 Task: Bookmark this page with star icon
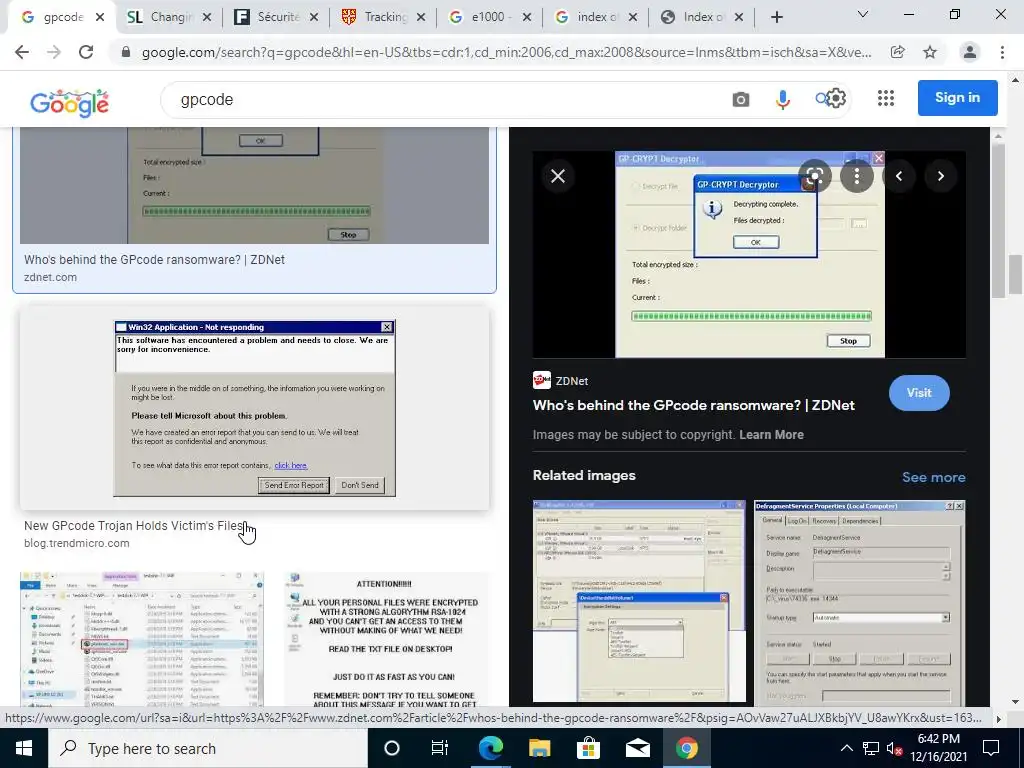[930, 52]
